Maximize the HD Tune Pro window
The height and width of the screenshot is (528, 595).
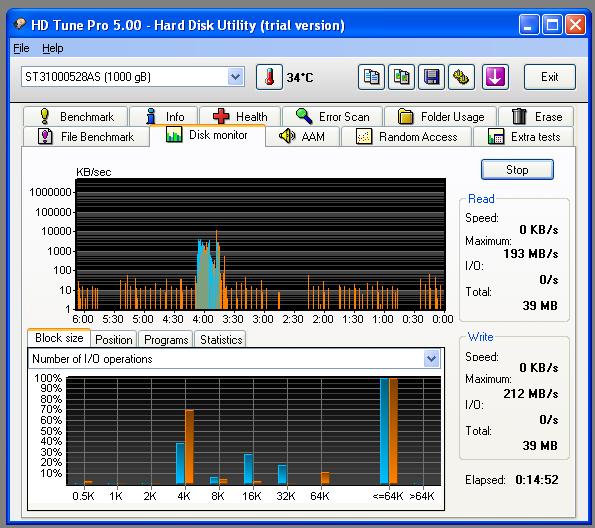pos(552,25)
